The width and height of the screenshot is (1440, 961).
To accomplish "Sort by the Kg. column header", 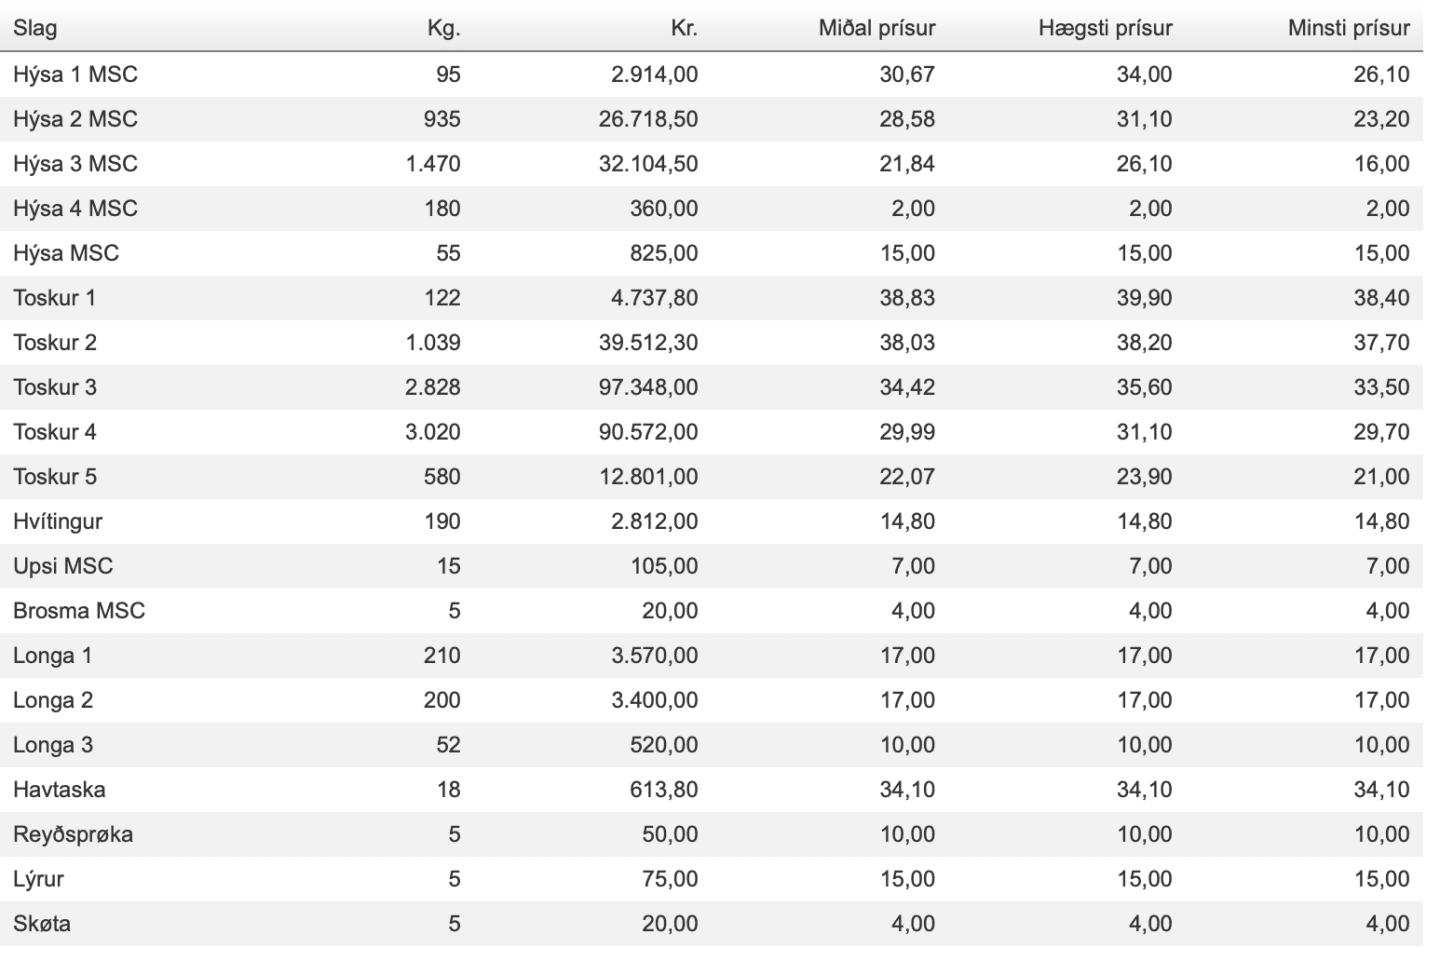I will (444, 28).
